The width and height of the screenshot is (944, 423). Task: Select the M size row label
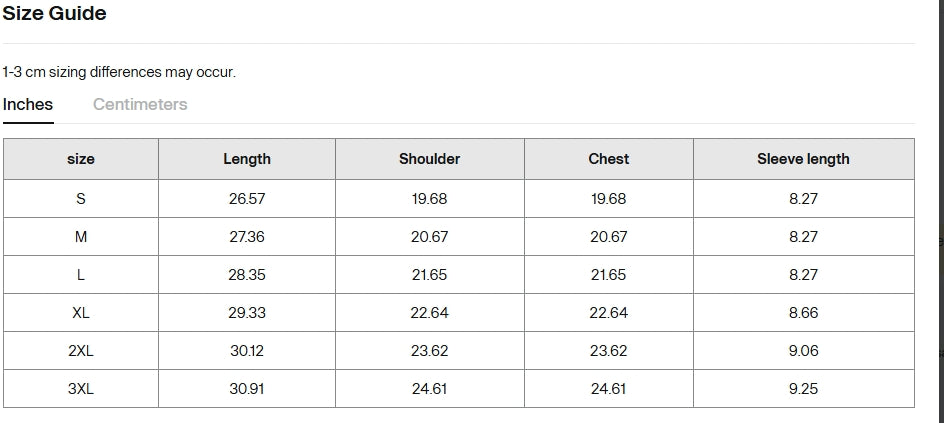point(81,237)
